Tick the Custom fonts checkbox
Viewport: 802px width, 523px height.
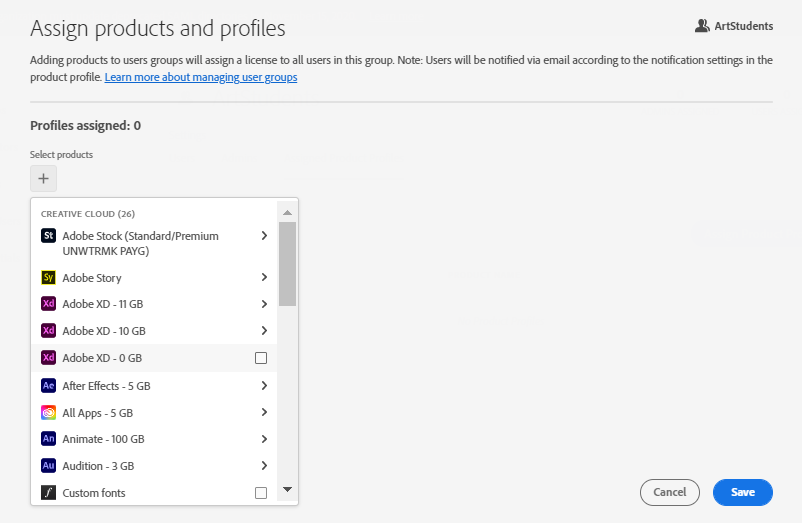[261, 493]
